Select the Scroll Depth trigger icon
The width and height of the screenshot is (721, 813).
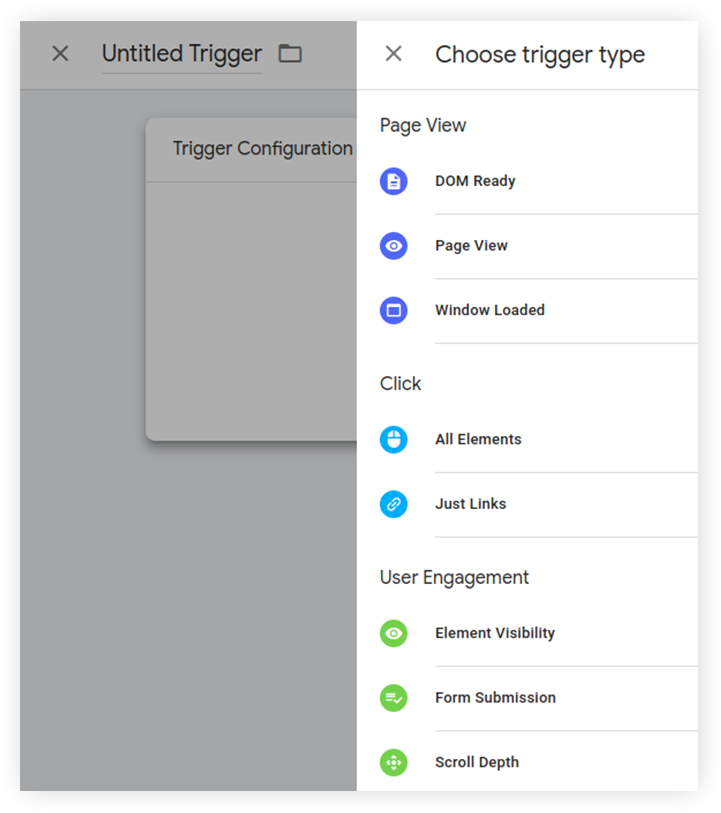tap(394, 762)
